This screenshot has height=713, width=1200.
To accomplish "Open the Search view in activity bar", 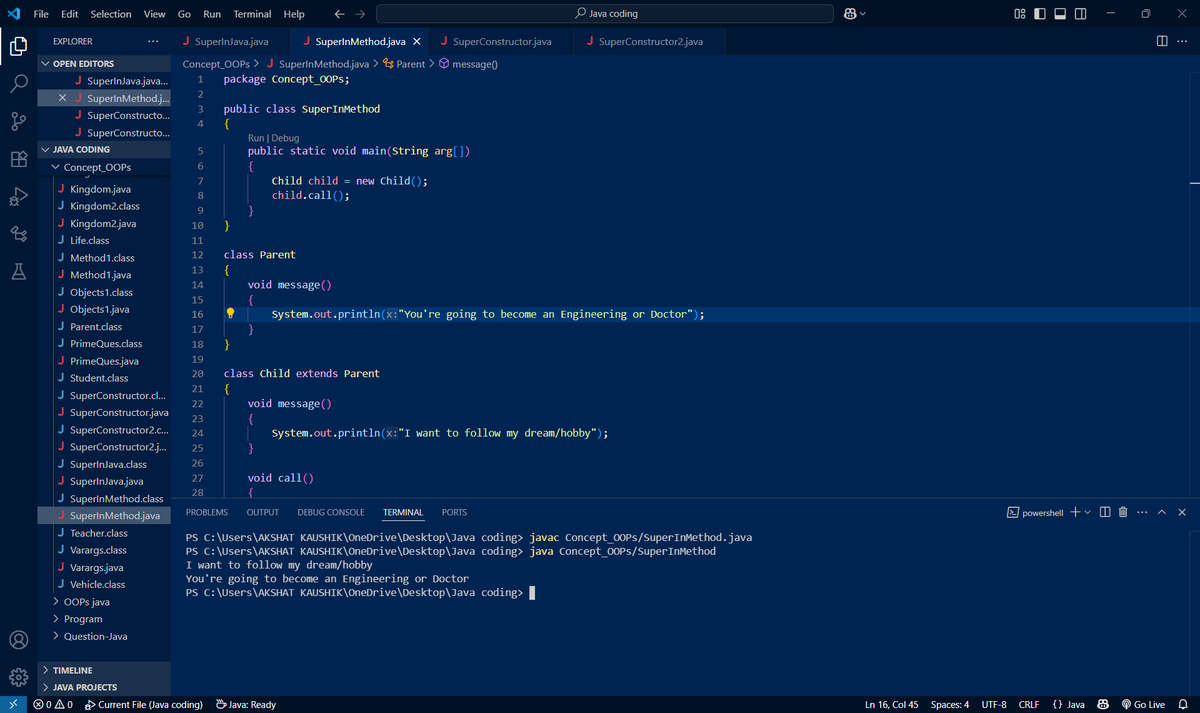I will point(18,84).
